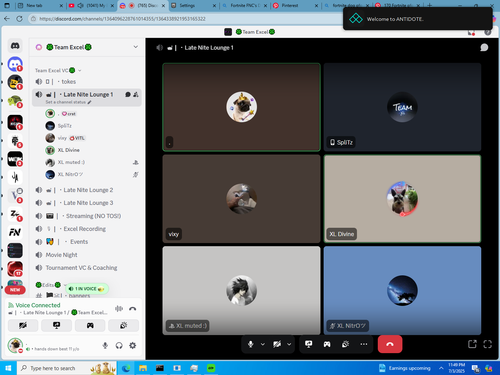Expand microphone options arrow in call bar
This screenshot has height=375, width=500.
click(x=263, y=344)
